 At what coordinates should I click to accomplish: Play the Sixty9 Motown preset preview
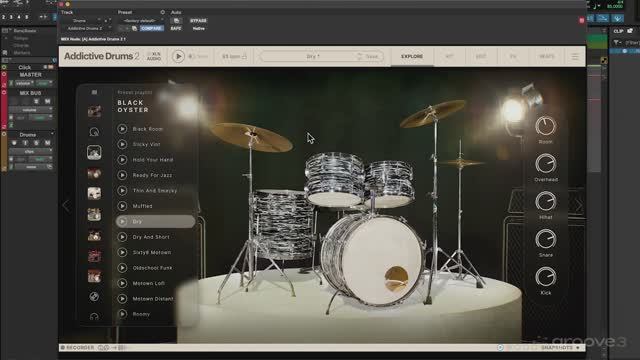coord(122,252)
